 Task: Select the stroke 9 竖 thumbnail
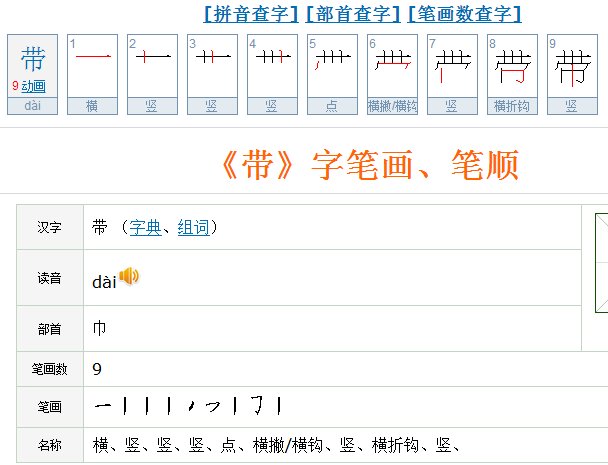[572, 74]
